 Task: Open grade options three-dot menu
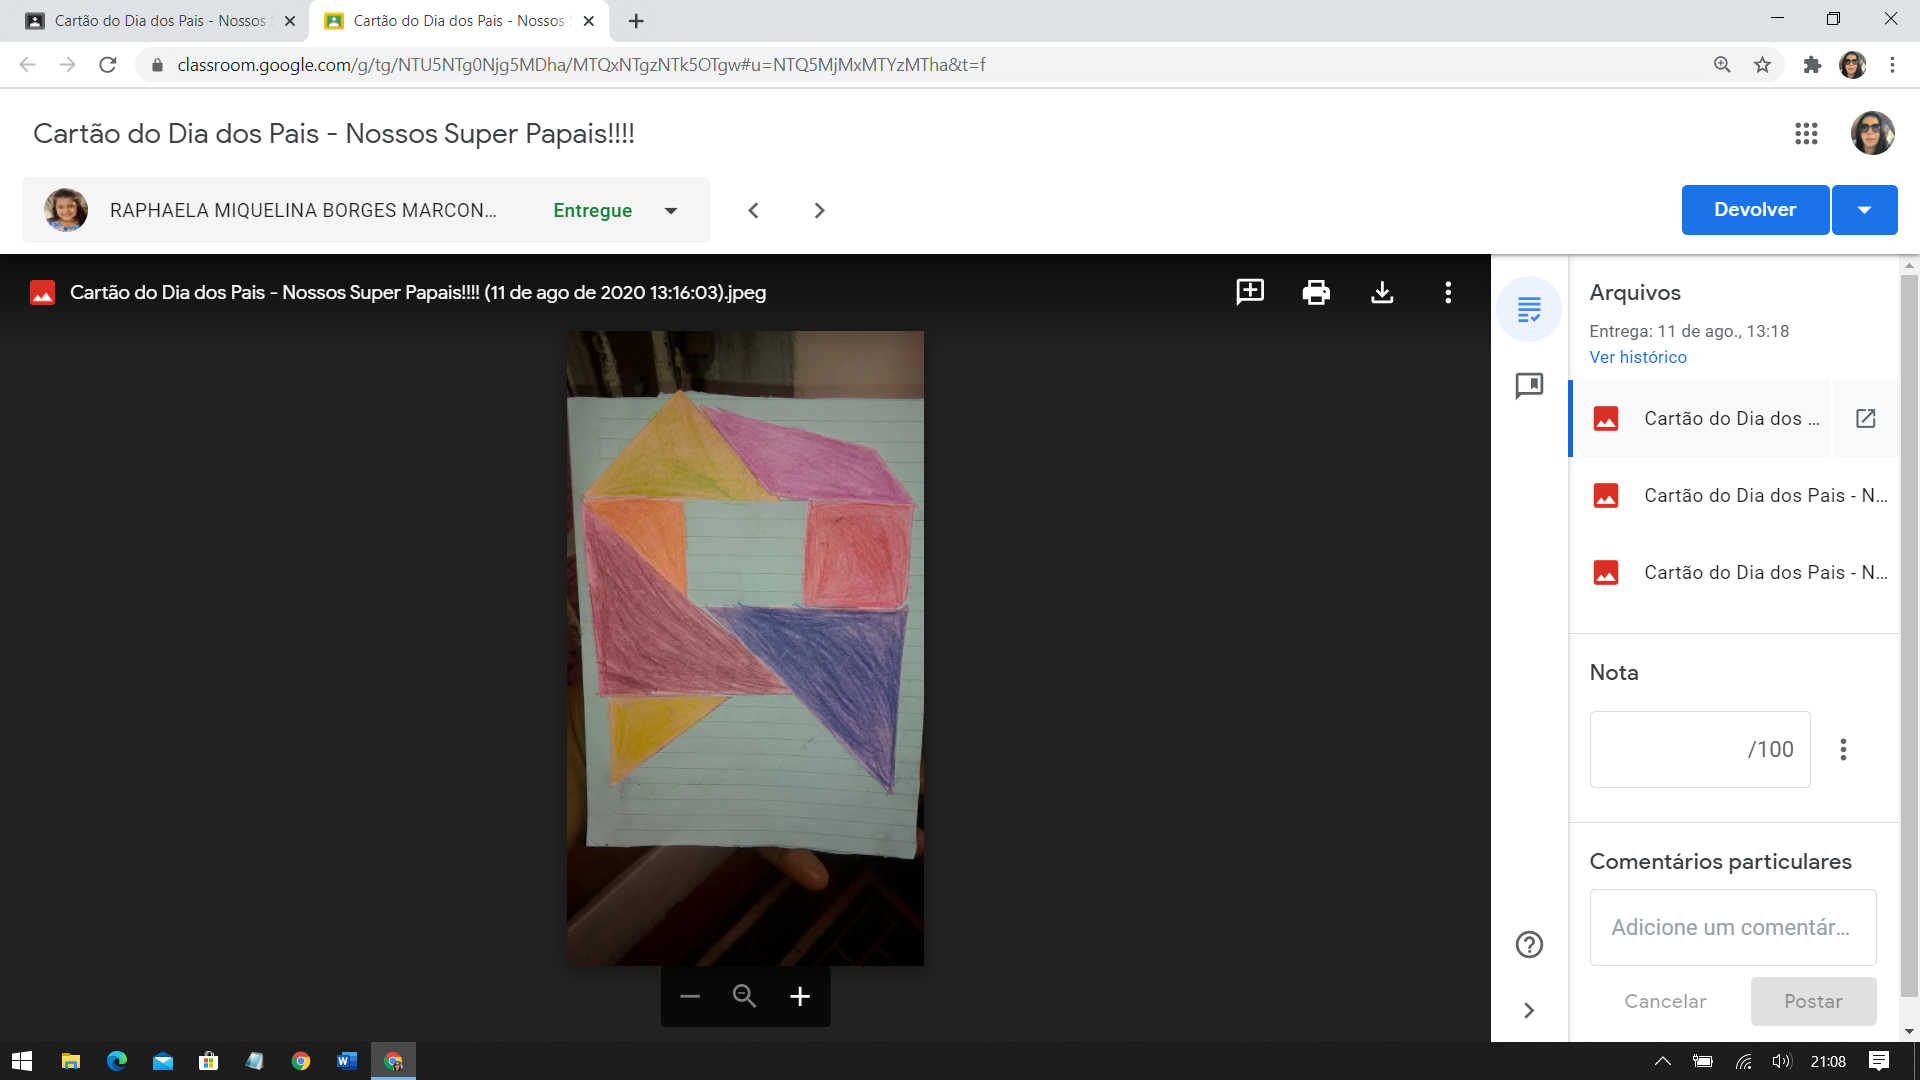[x=1843, y=749]
